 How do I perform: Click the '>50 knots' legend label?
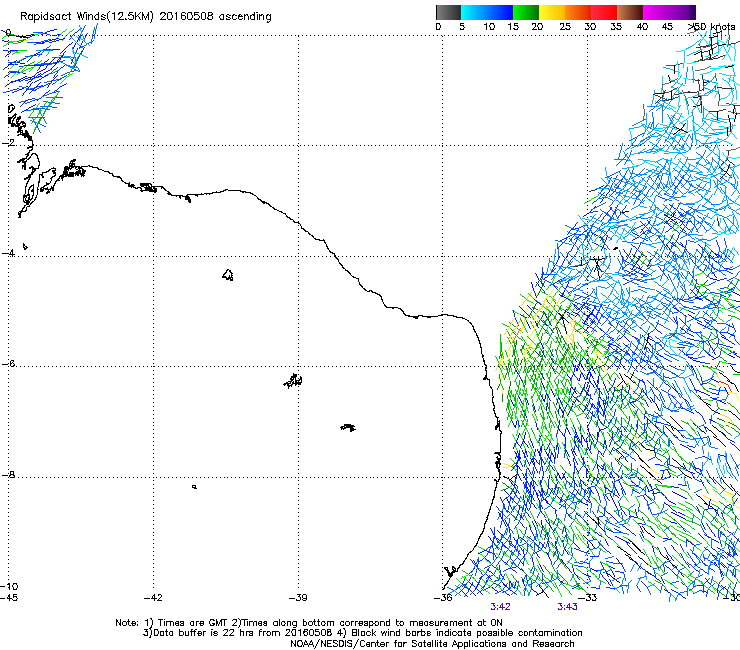(712, 27)
